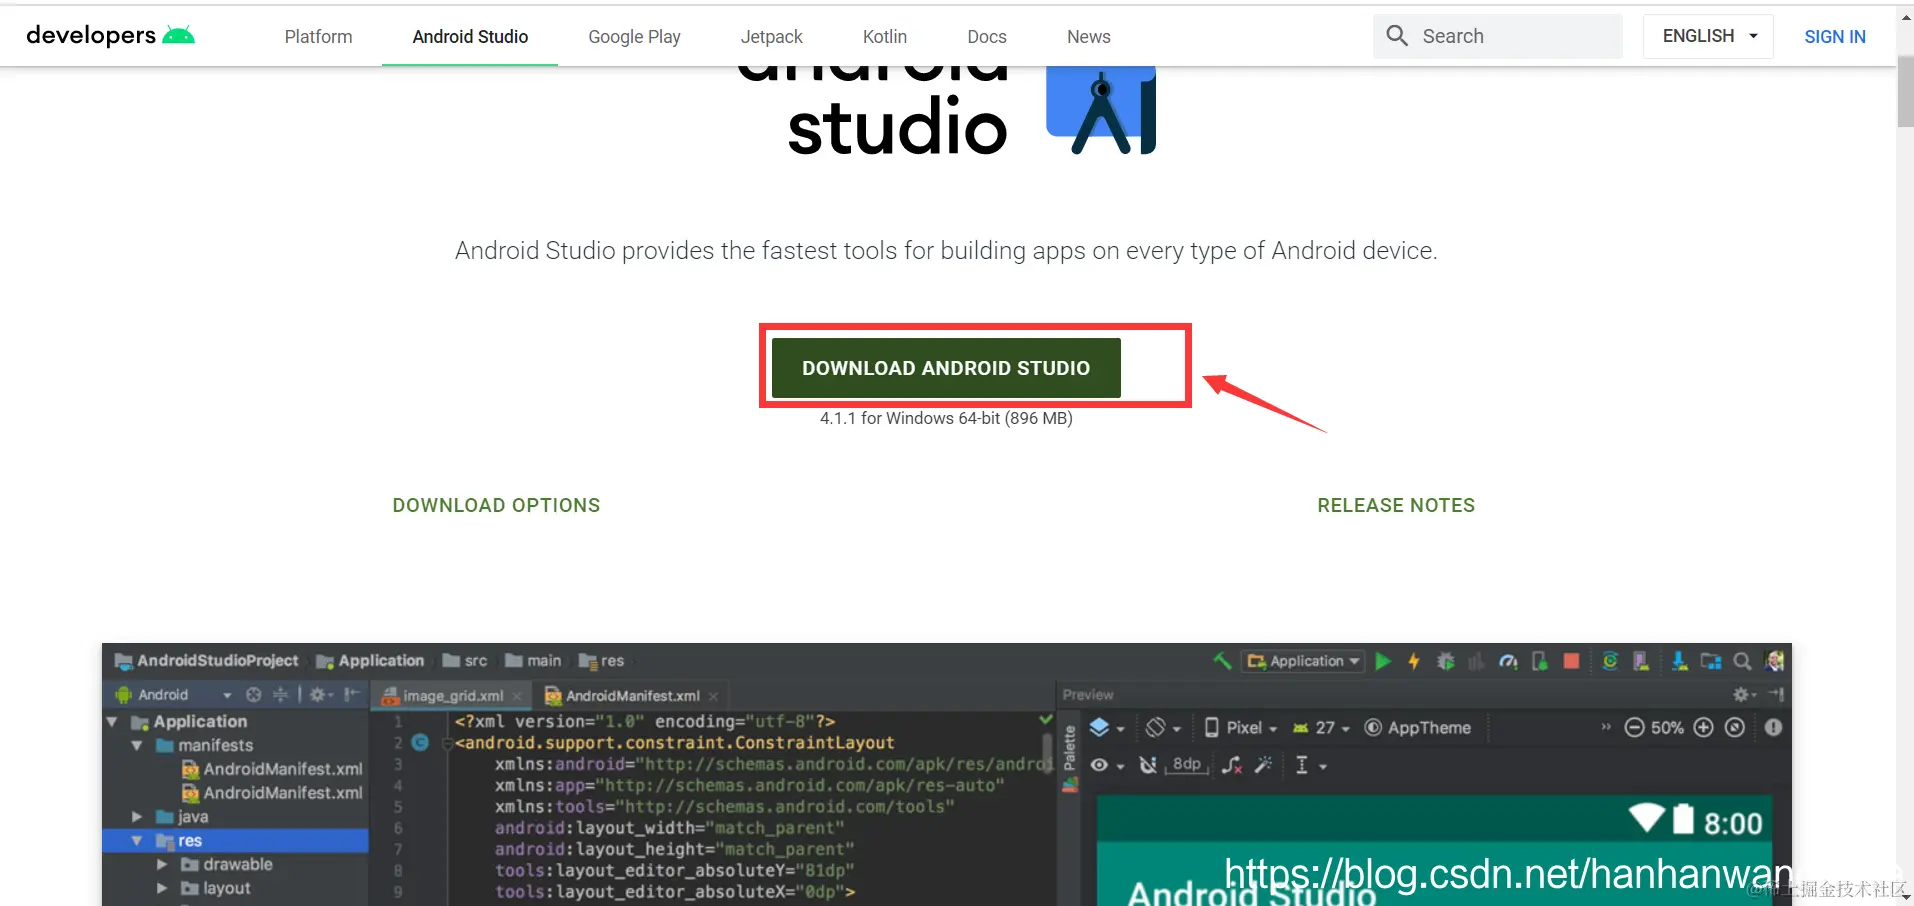The height and width of the screenshot is (906, 1914).
Task: Open the Google Play nav tab
Action: (634, 37)
